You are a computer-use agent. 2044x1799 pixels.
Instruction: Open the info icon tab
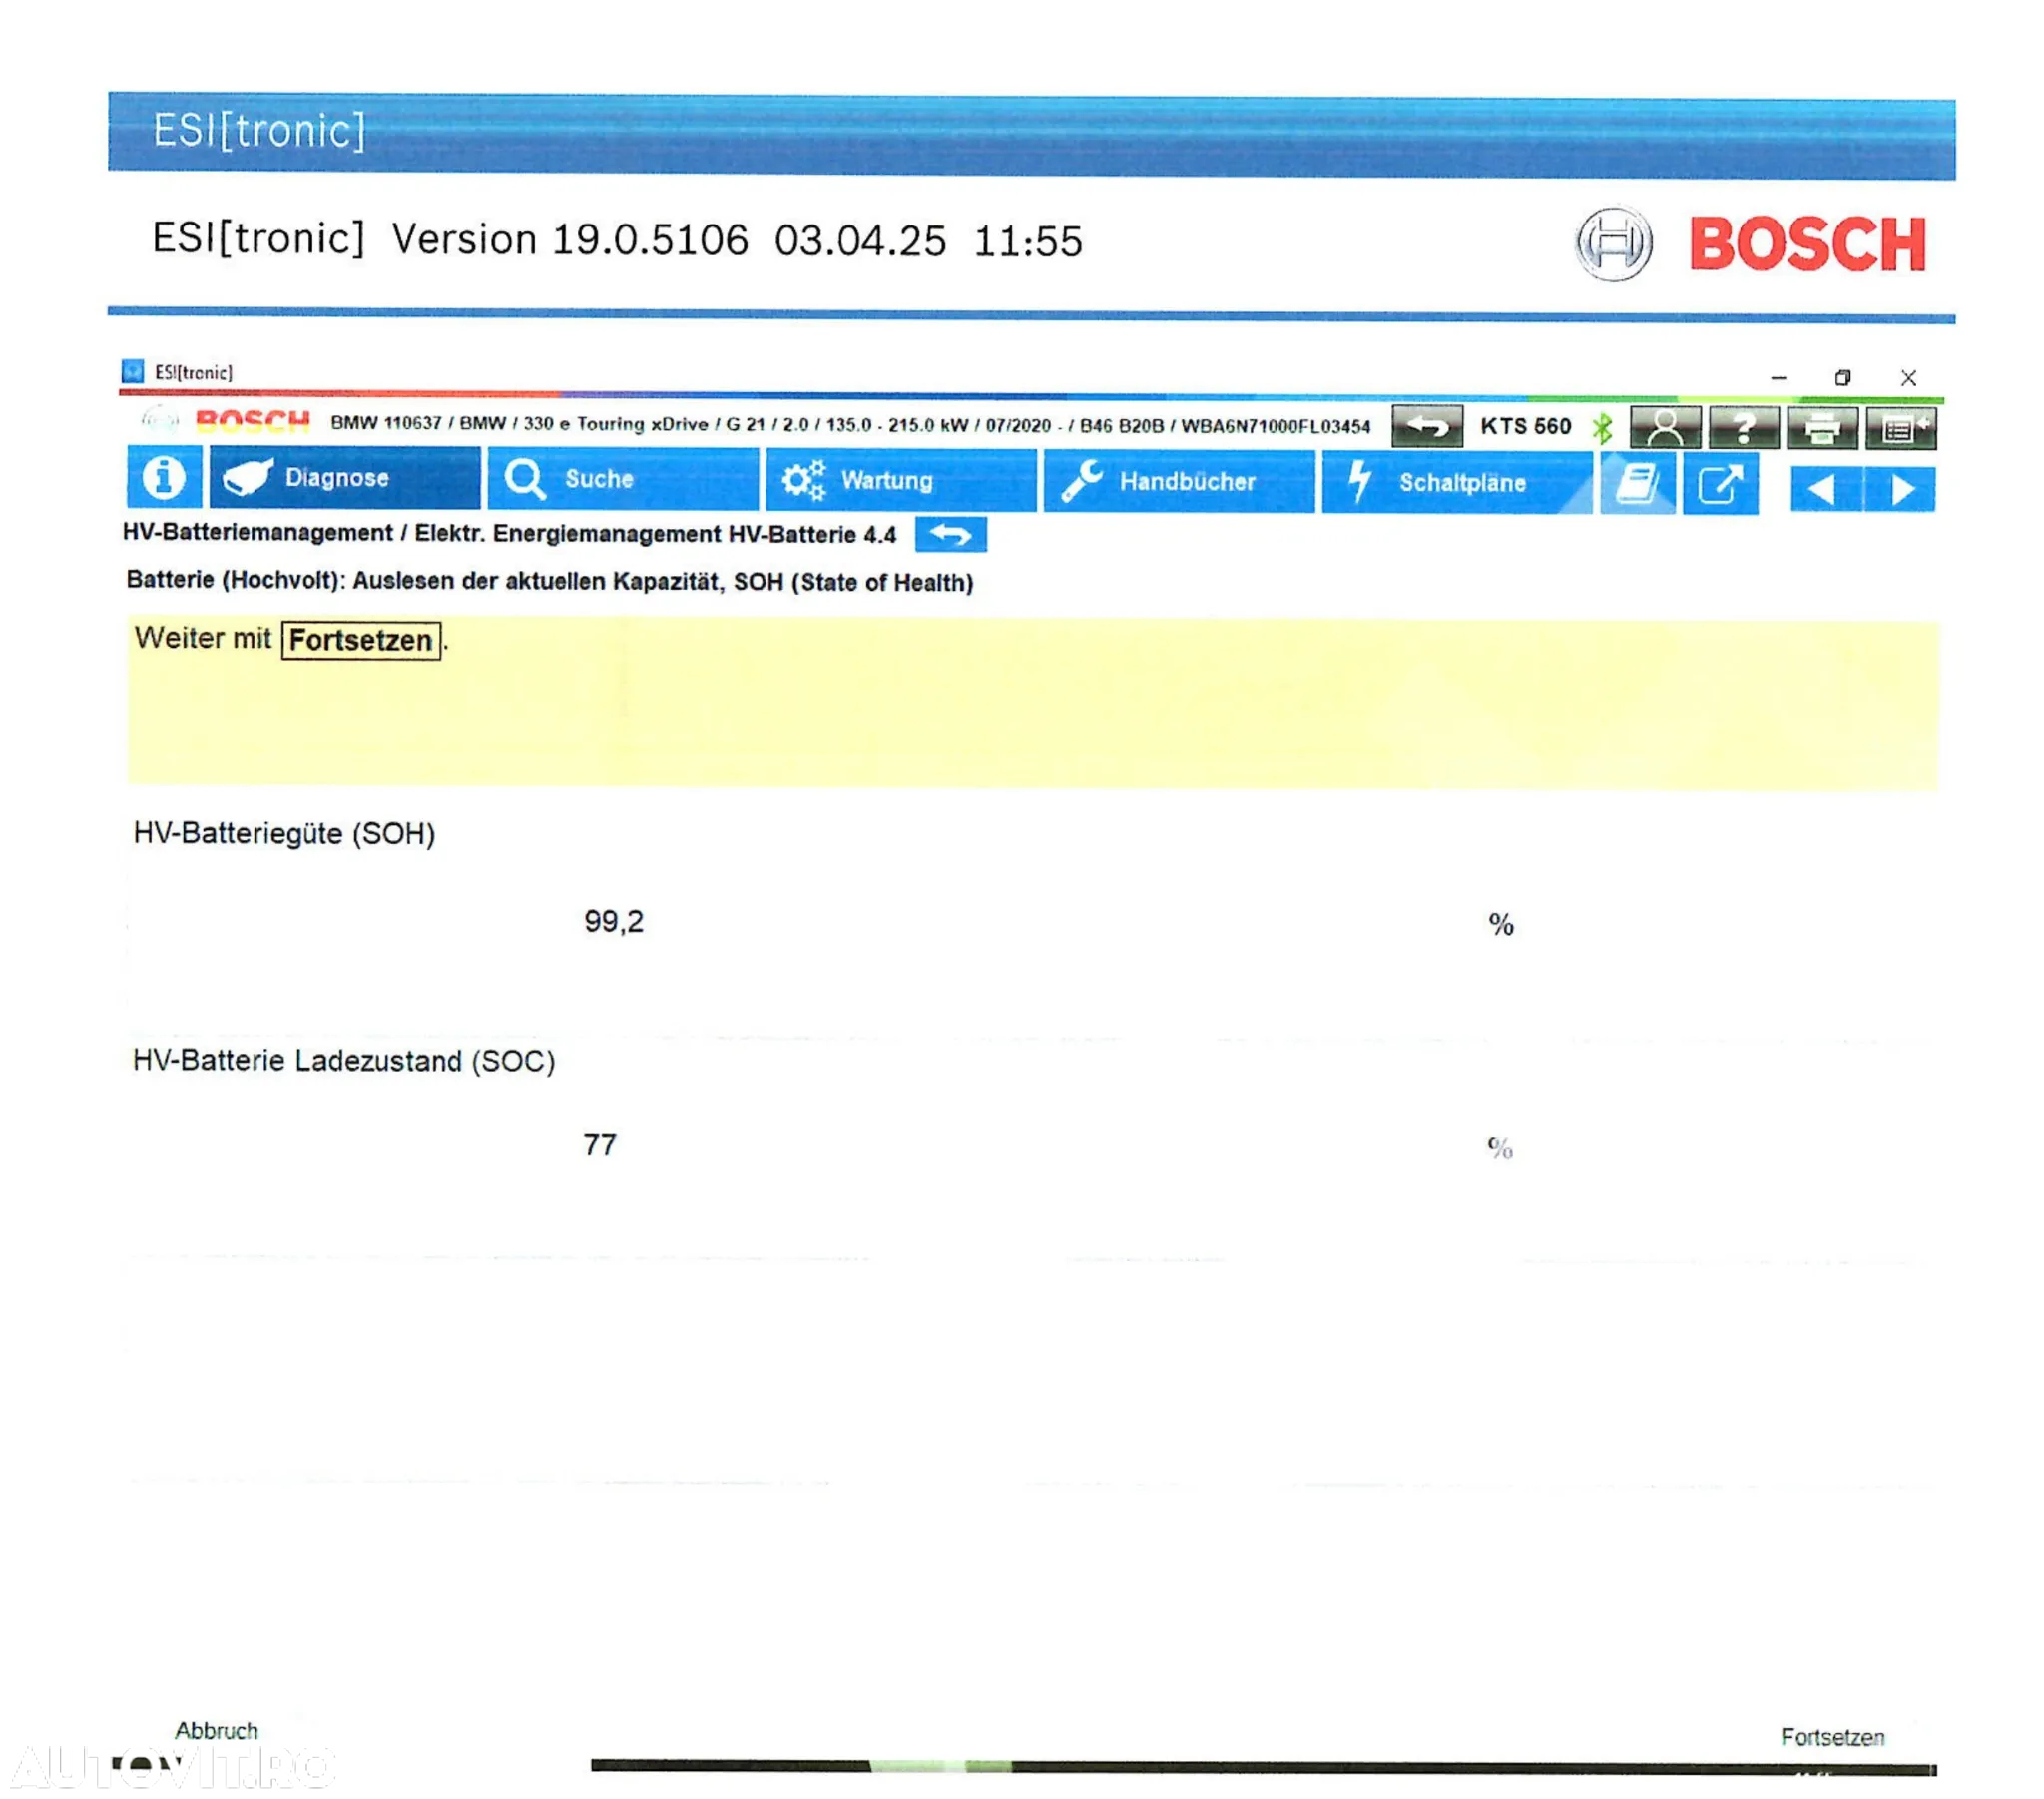164,477
